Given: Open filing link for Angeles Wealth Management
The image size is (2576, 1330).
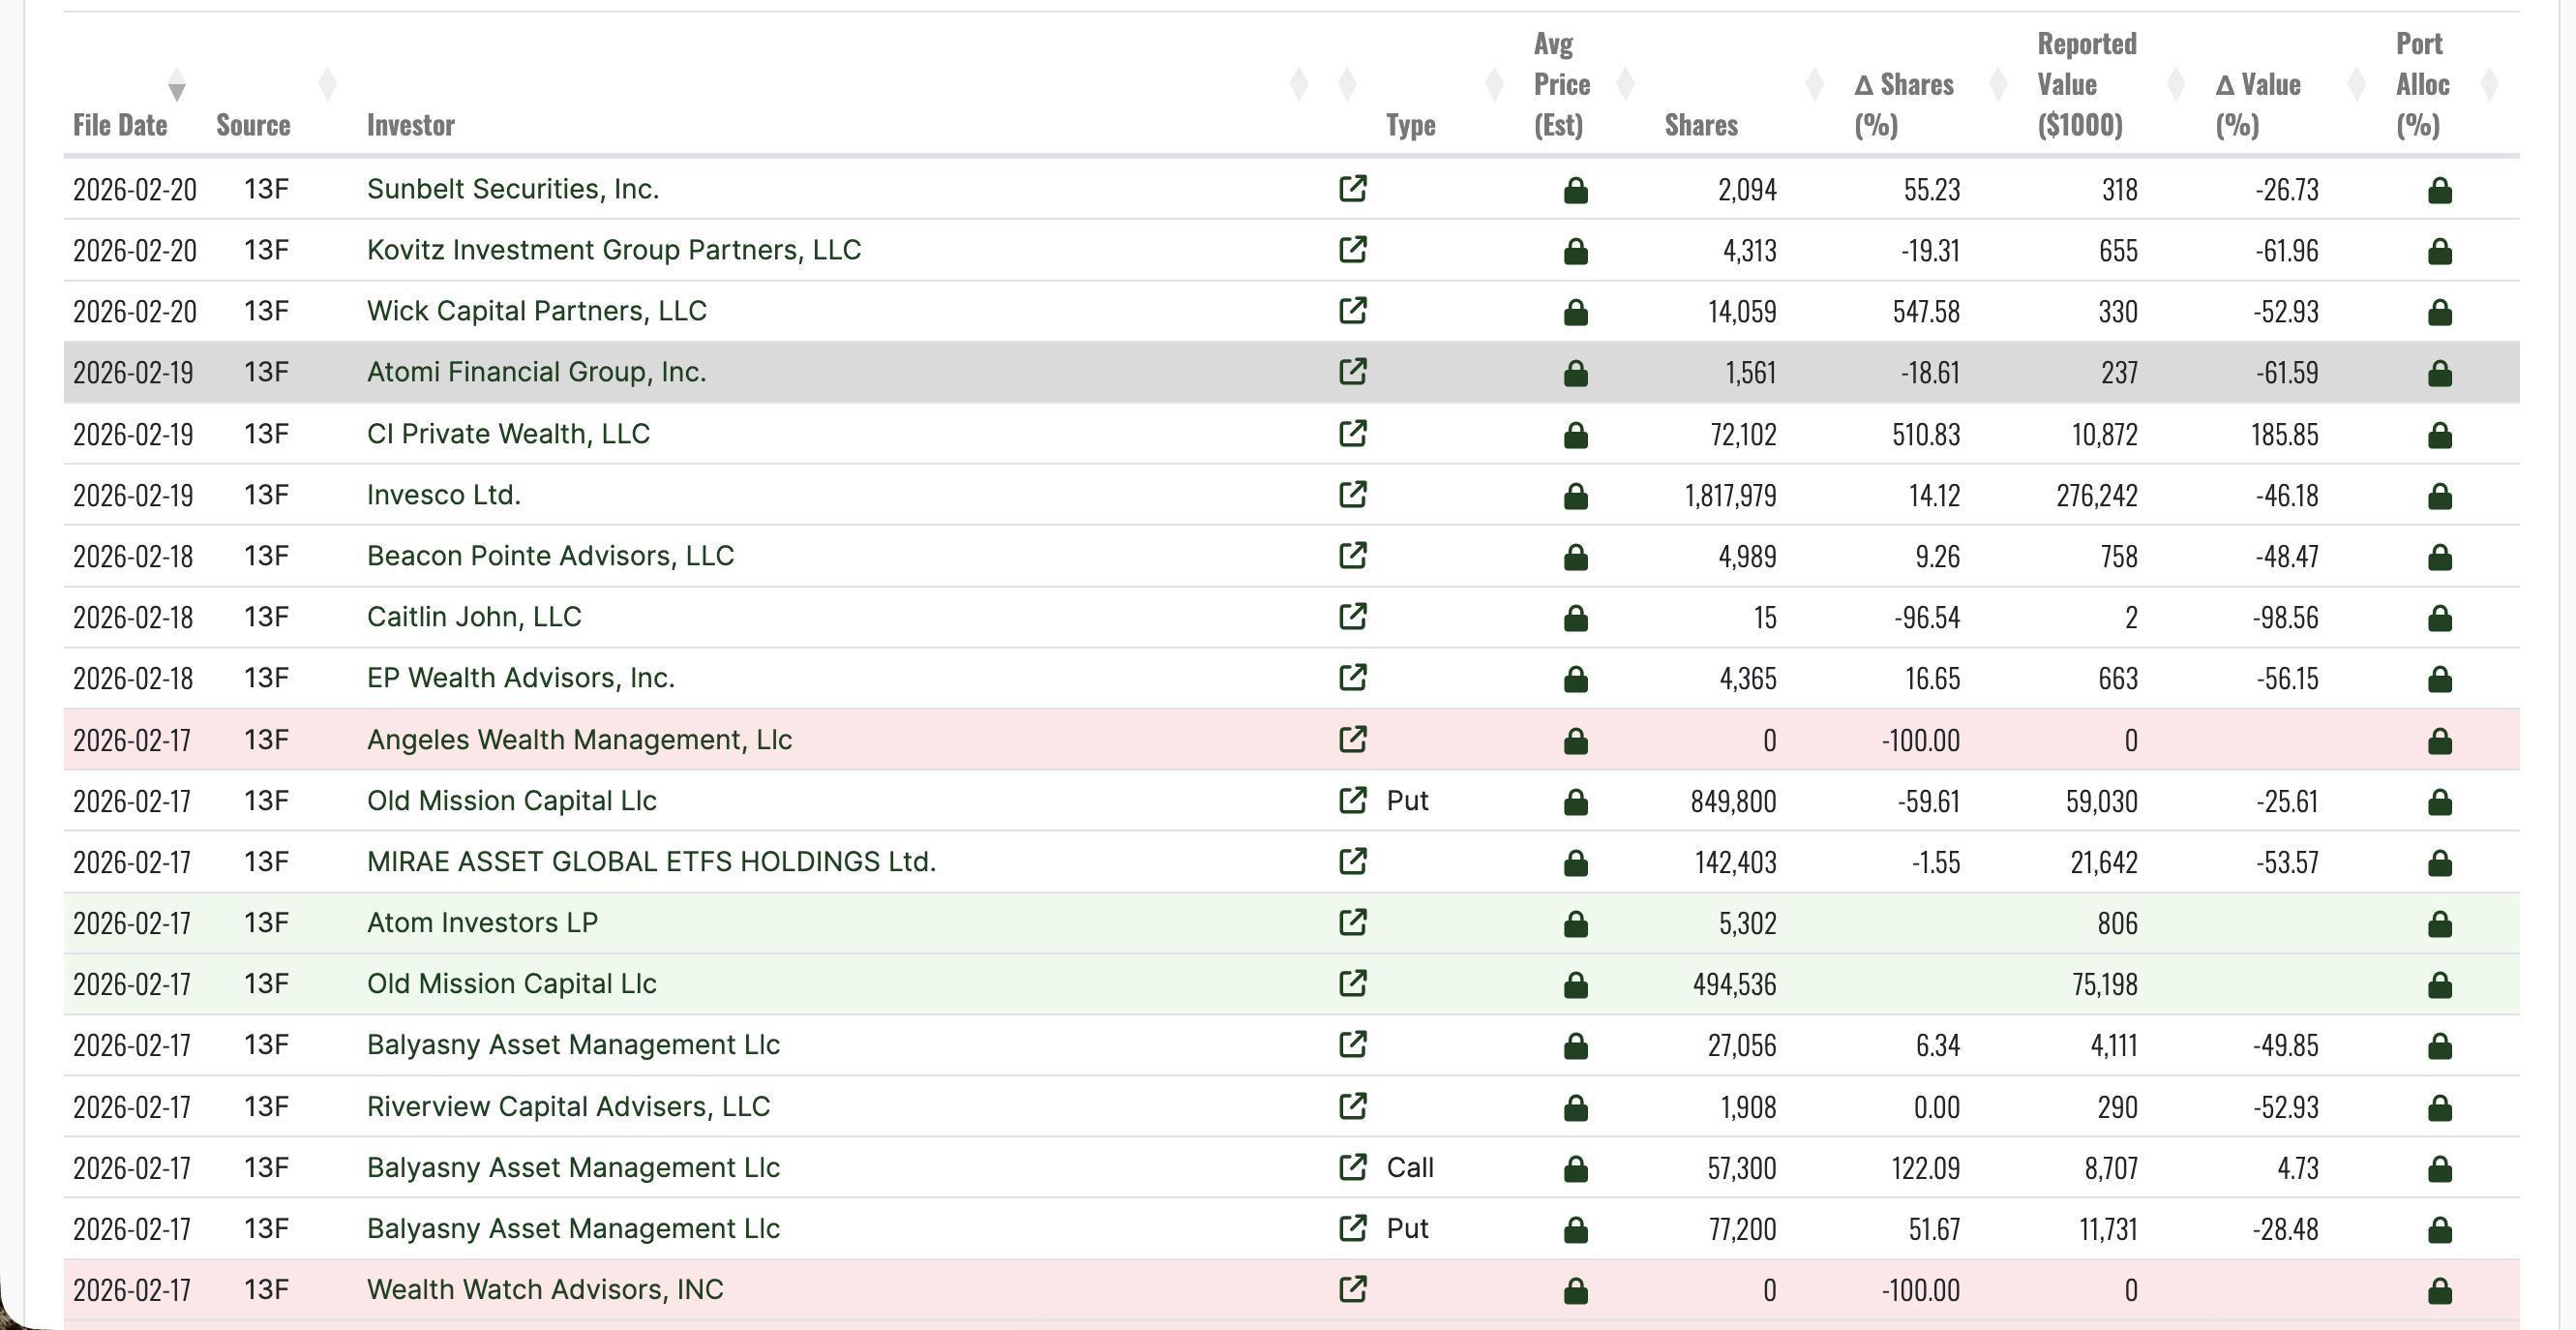Looking at the screenshot, I should click(1353, 740).
